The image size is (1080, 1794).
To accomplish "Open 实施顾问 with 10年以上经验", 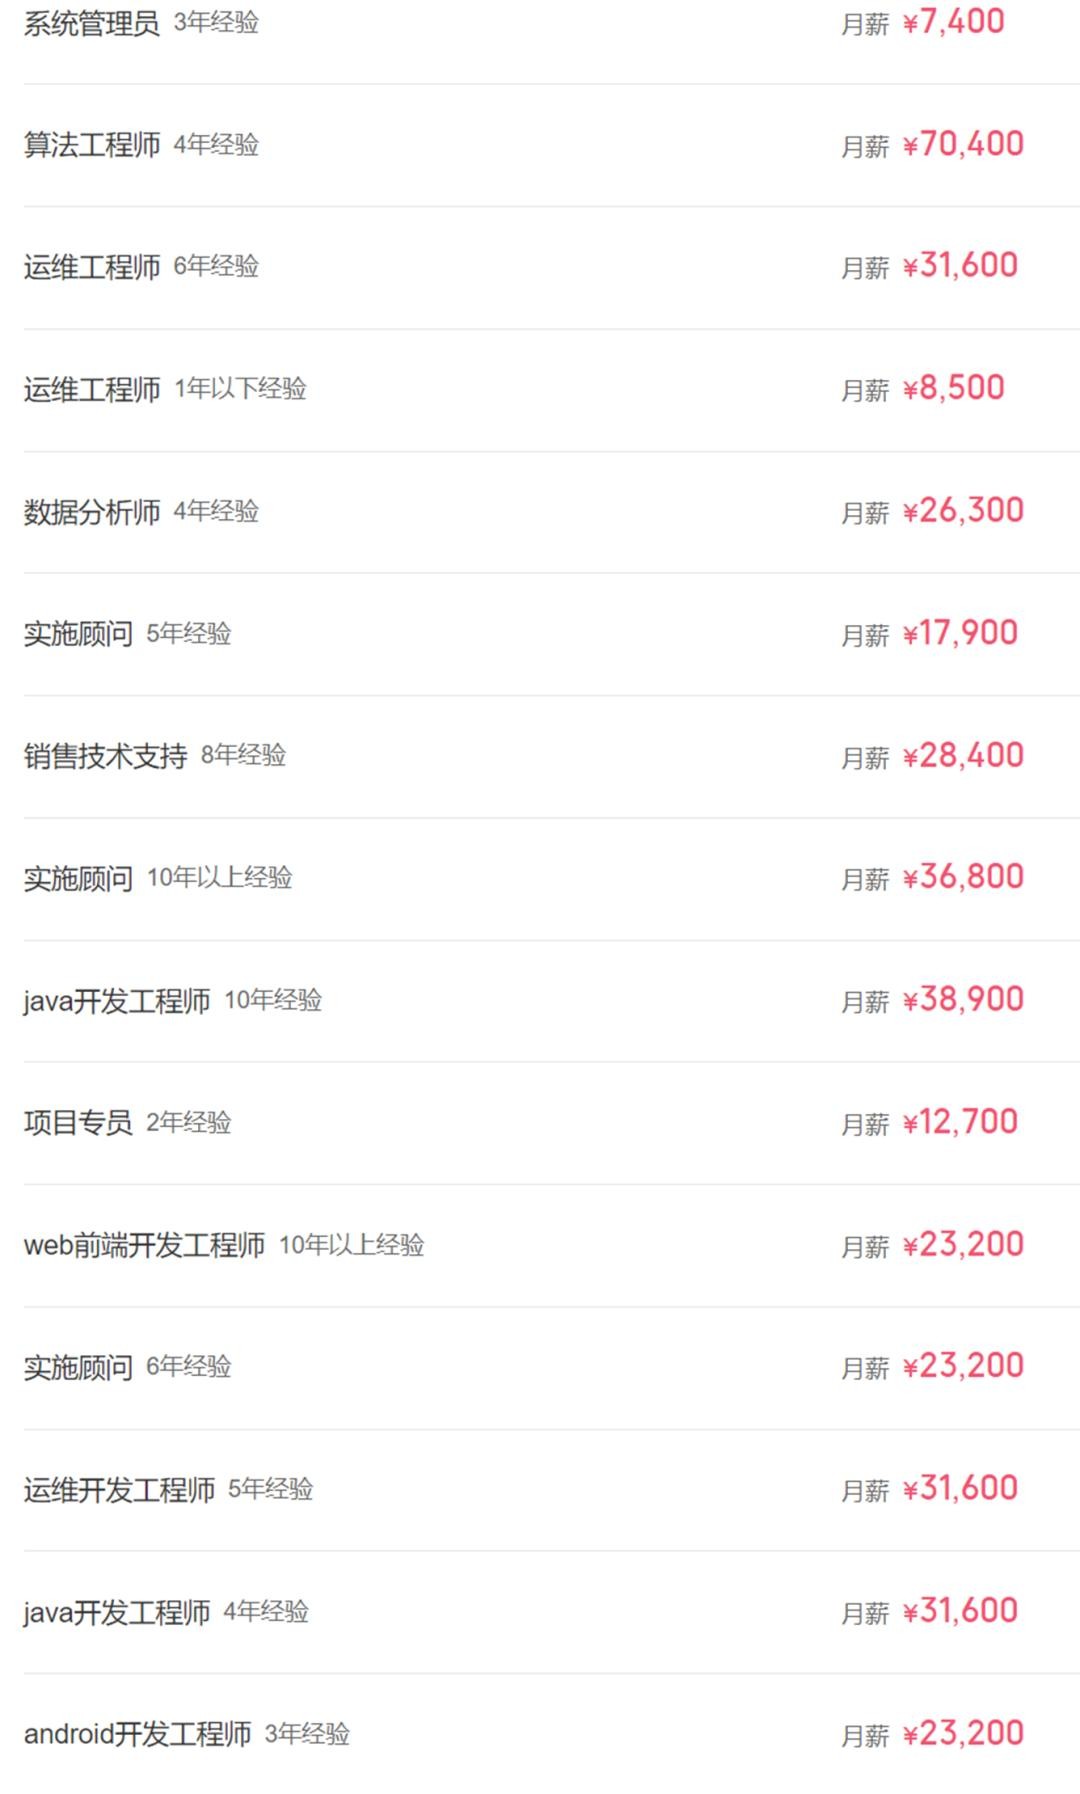I will (x=78, y=878).
